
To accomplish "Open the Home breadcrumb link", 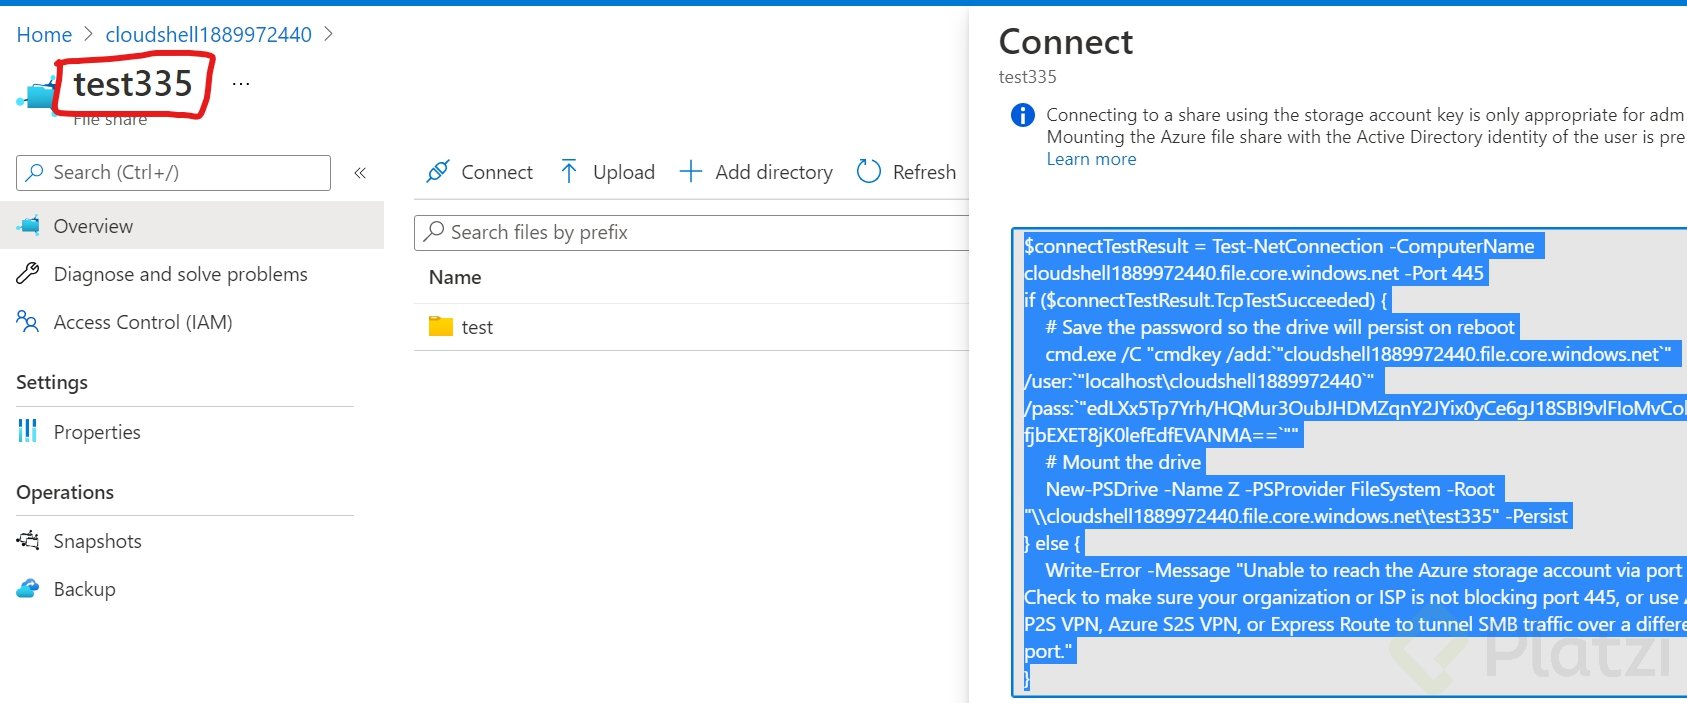I will click(44, 35).
